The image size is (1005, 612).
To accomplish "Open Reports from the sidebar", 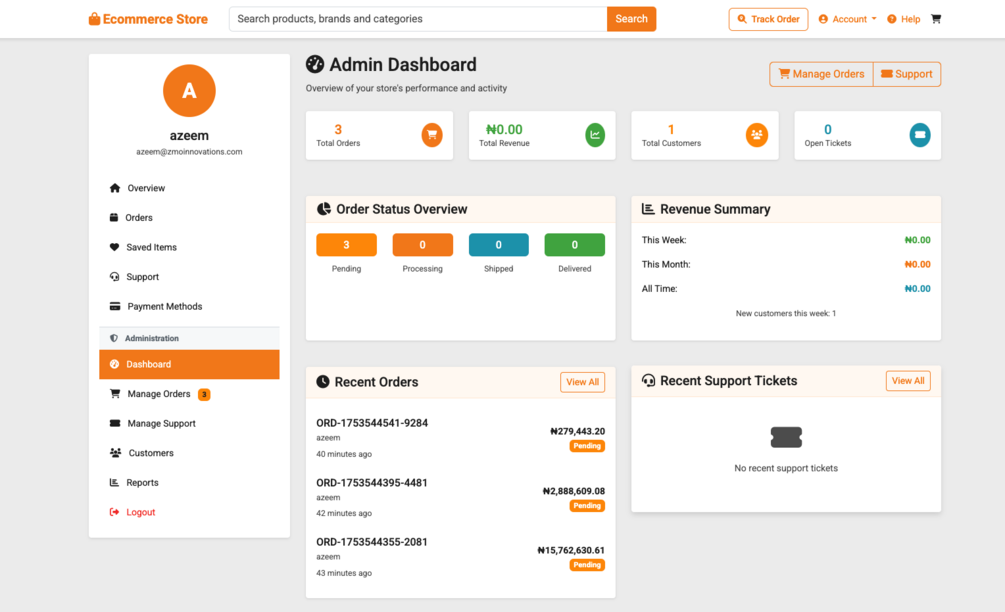I will 189,482.
